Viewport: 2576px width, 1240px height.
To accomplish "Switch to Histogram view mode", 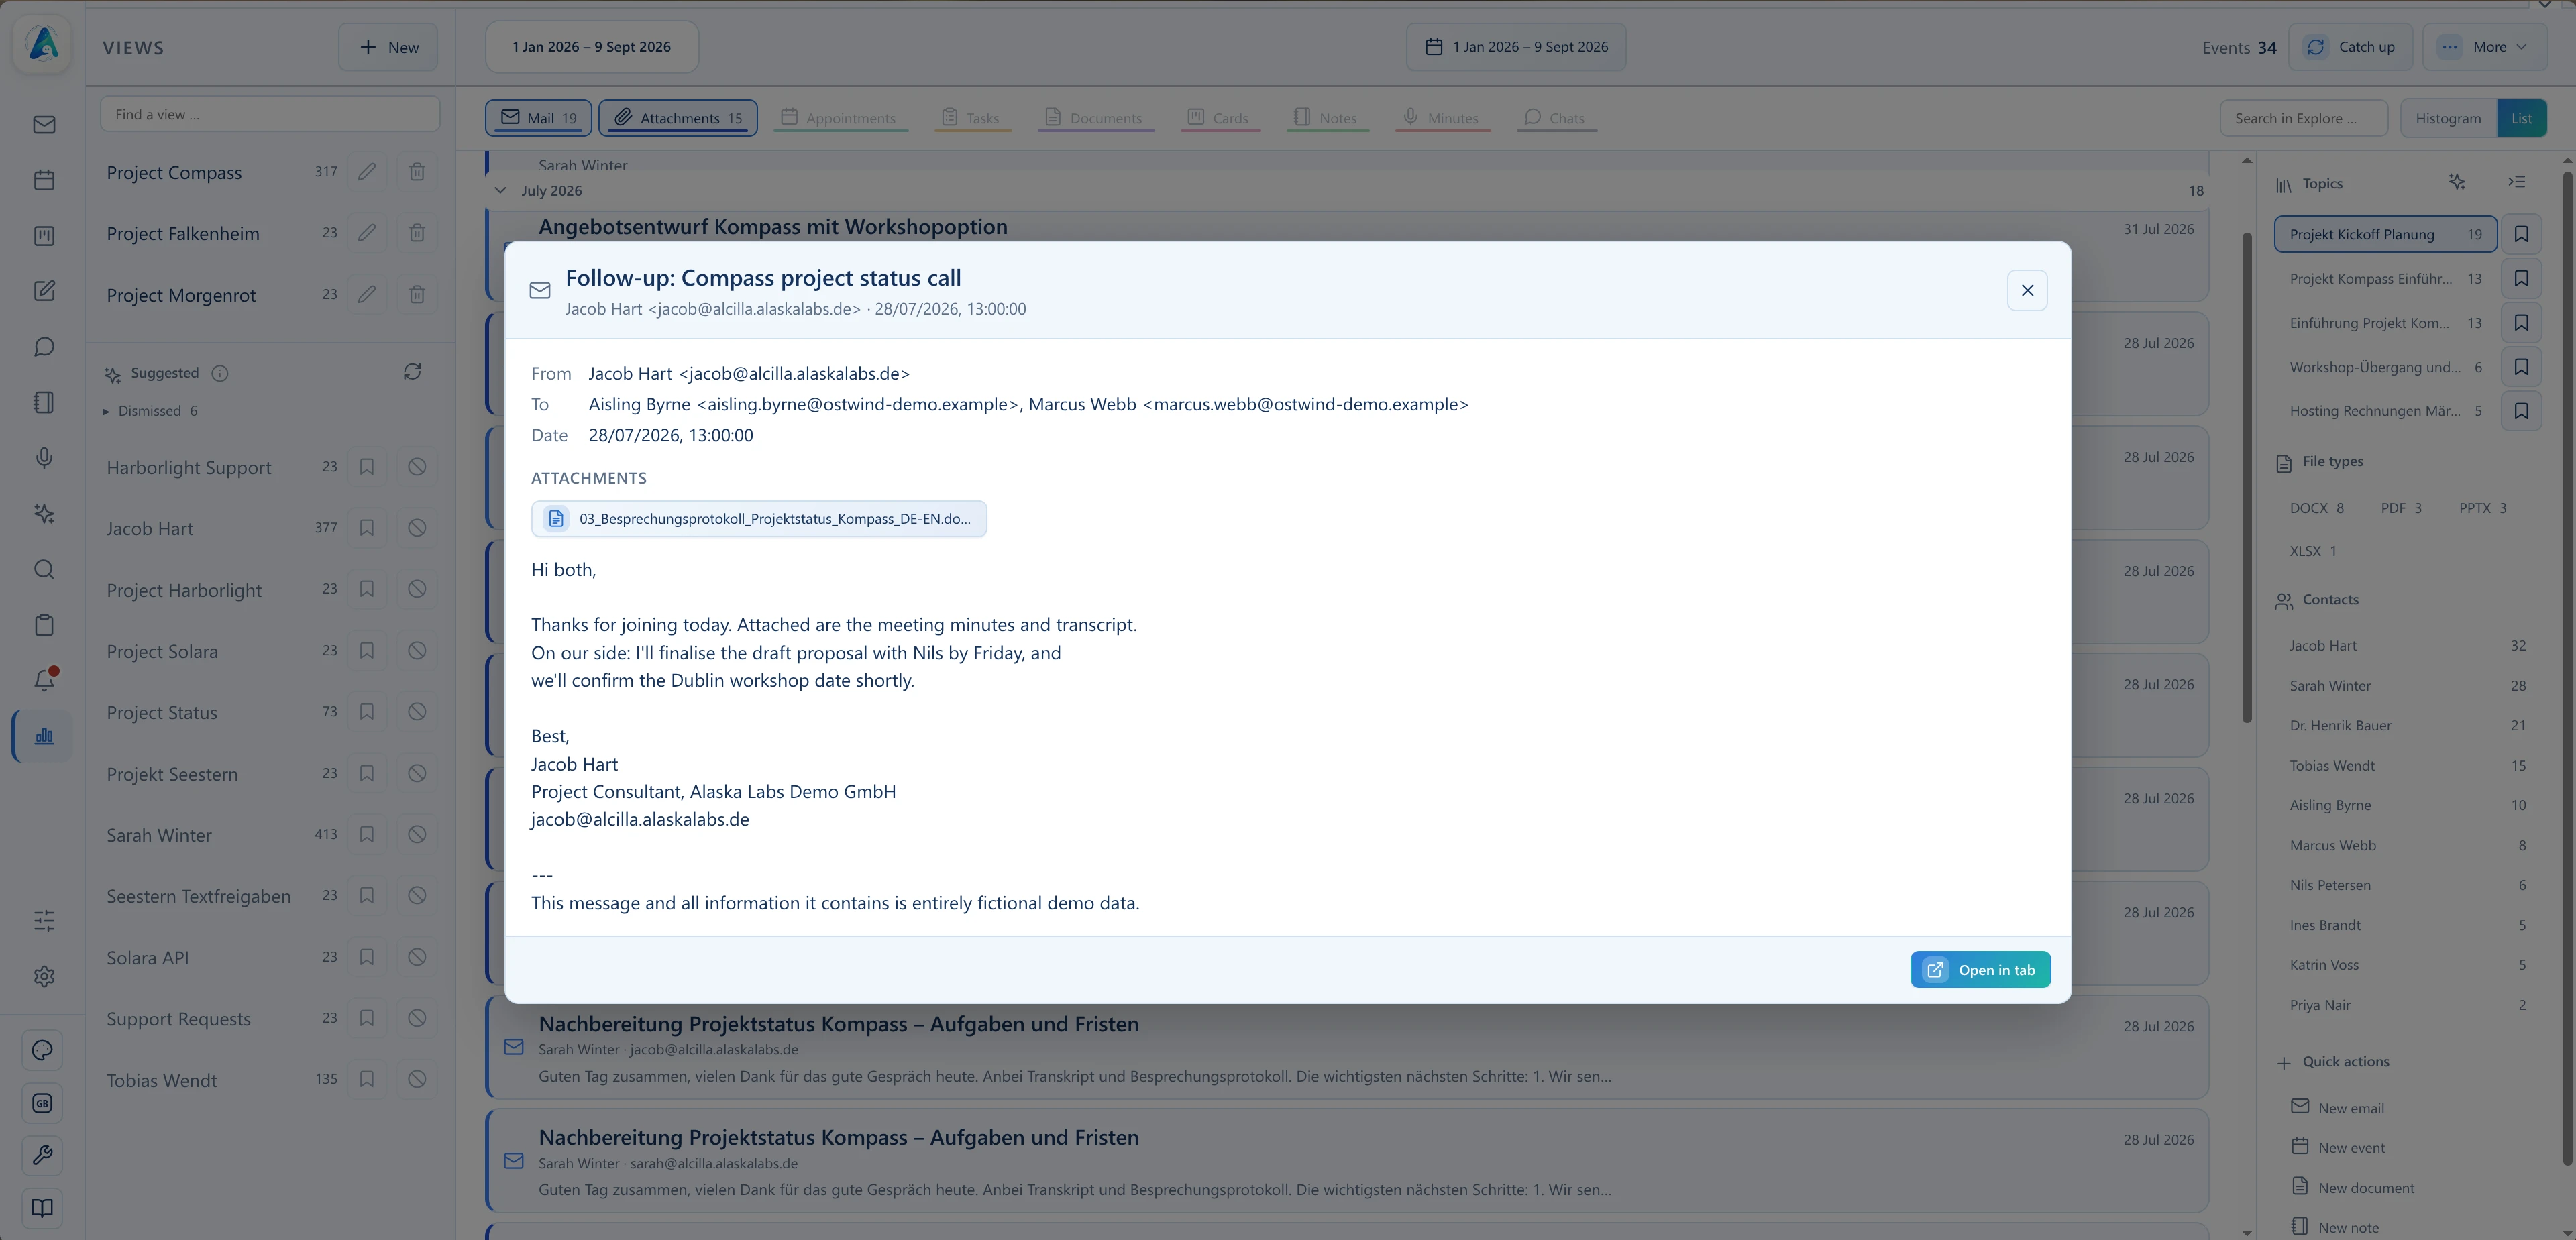I will [x=2448, y=118].
